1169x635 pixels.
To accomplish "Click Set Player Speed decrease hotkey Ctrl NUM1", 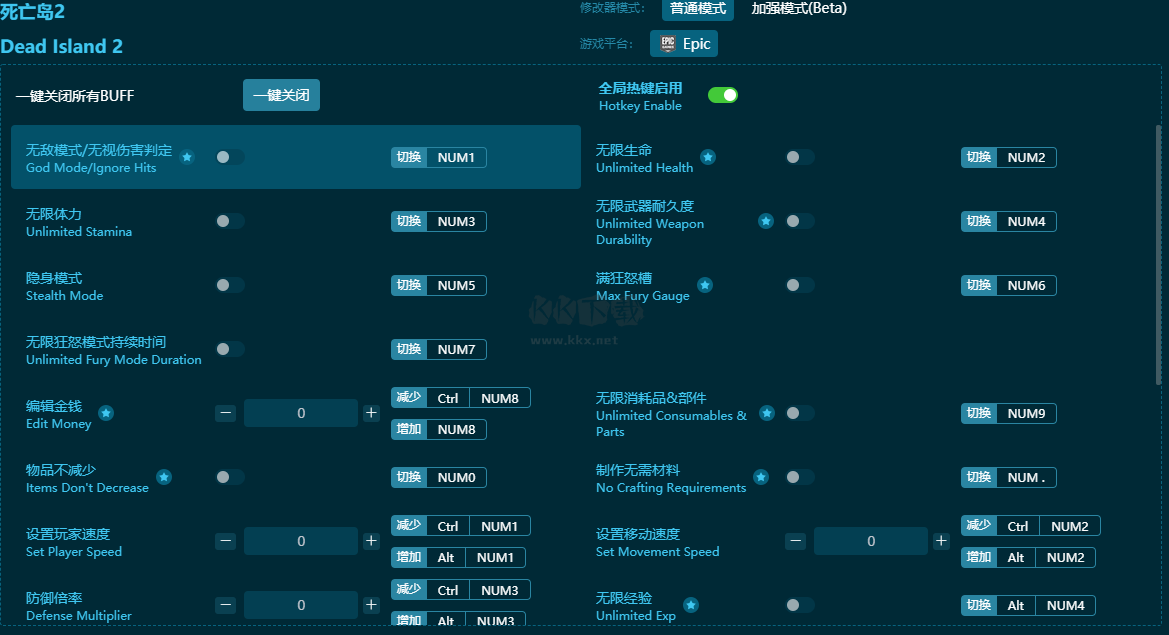I will [461, 526].
